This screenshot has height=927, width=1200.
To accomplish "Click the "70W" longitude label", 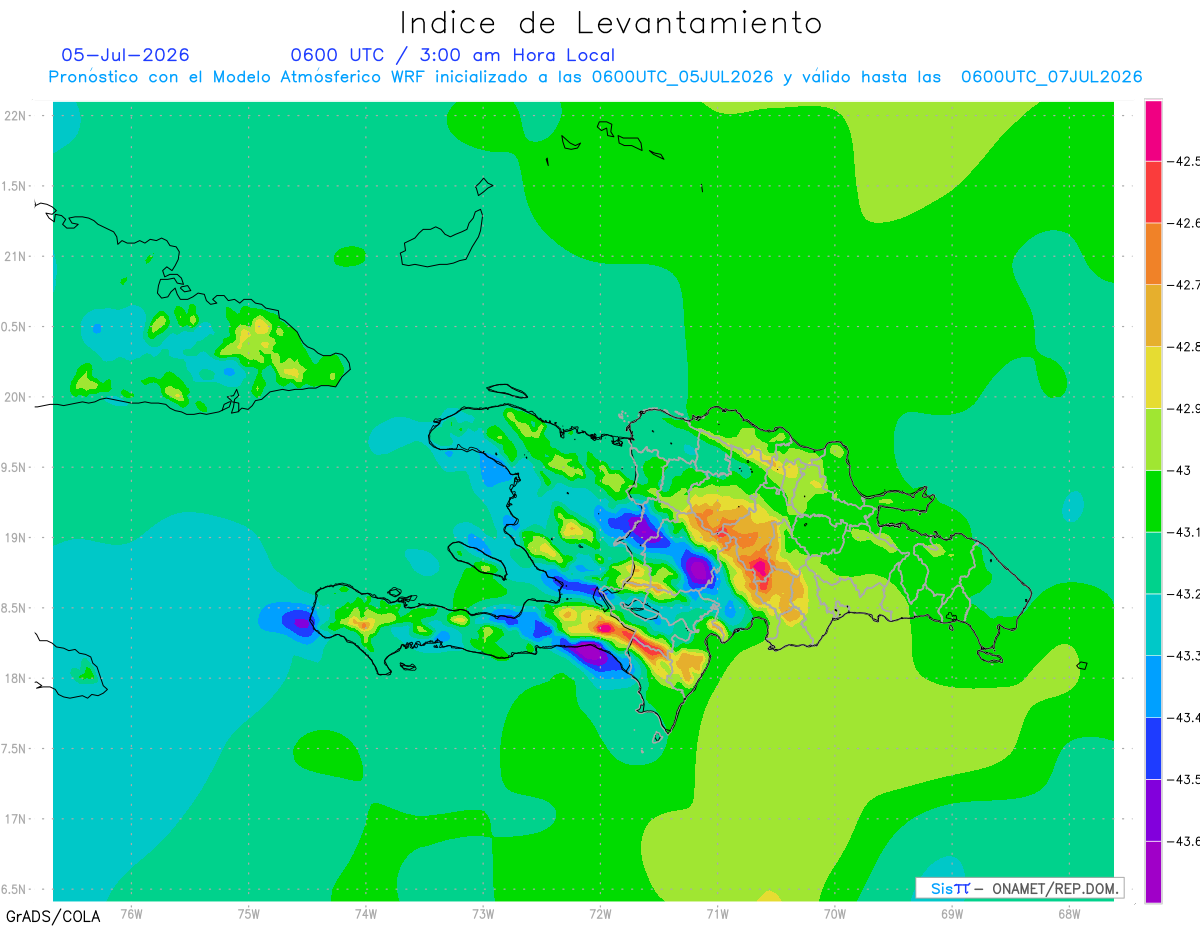I will coord(834,913).
